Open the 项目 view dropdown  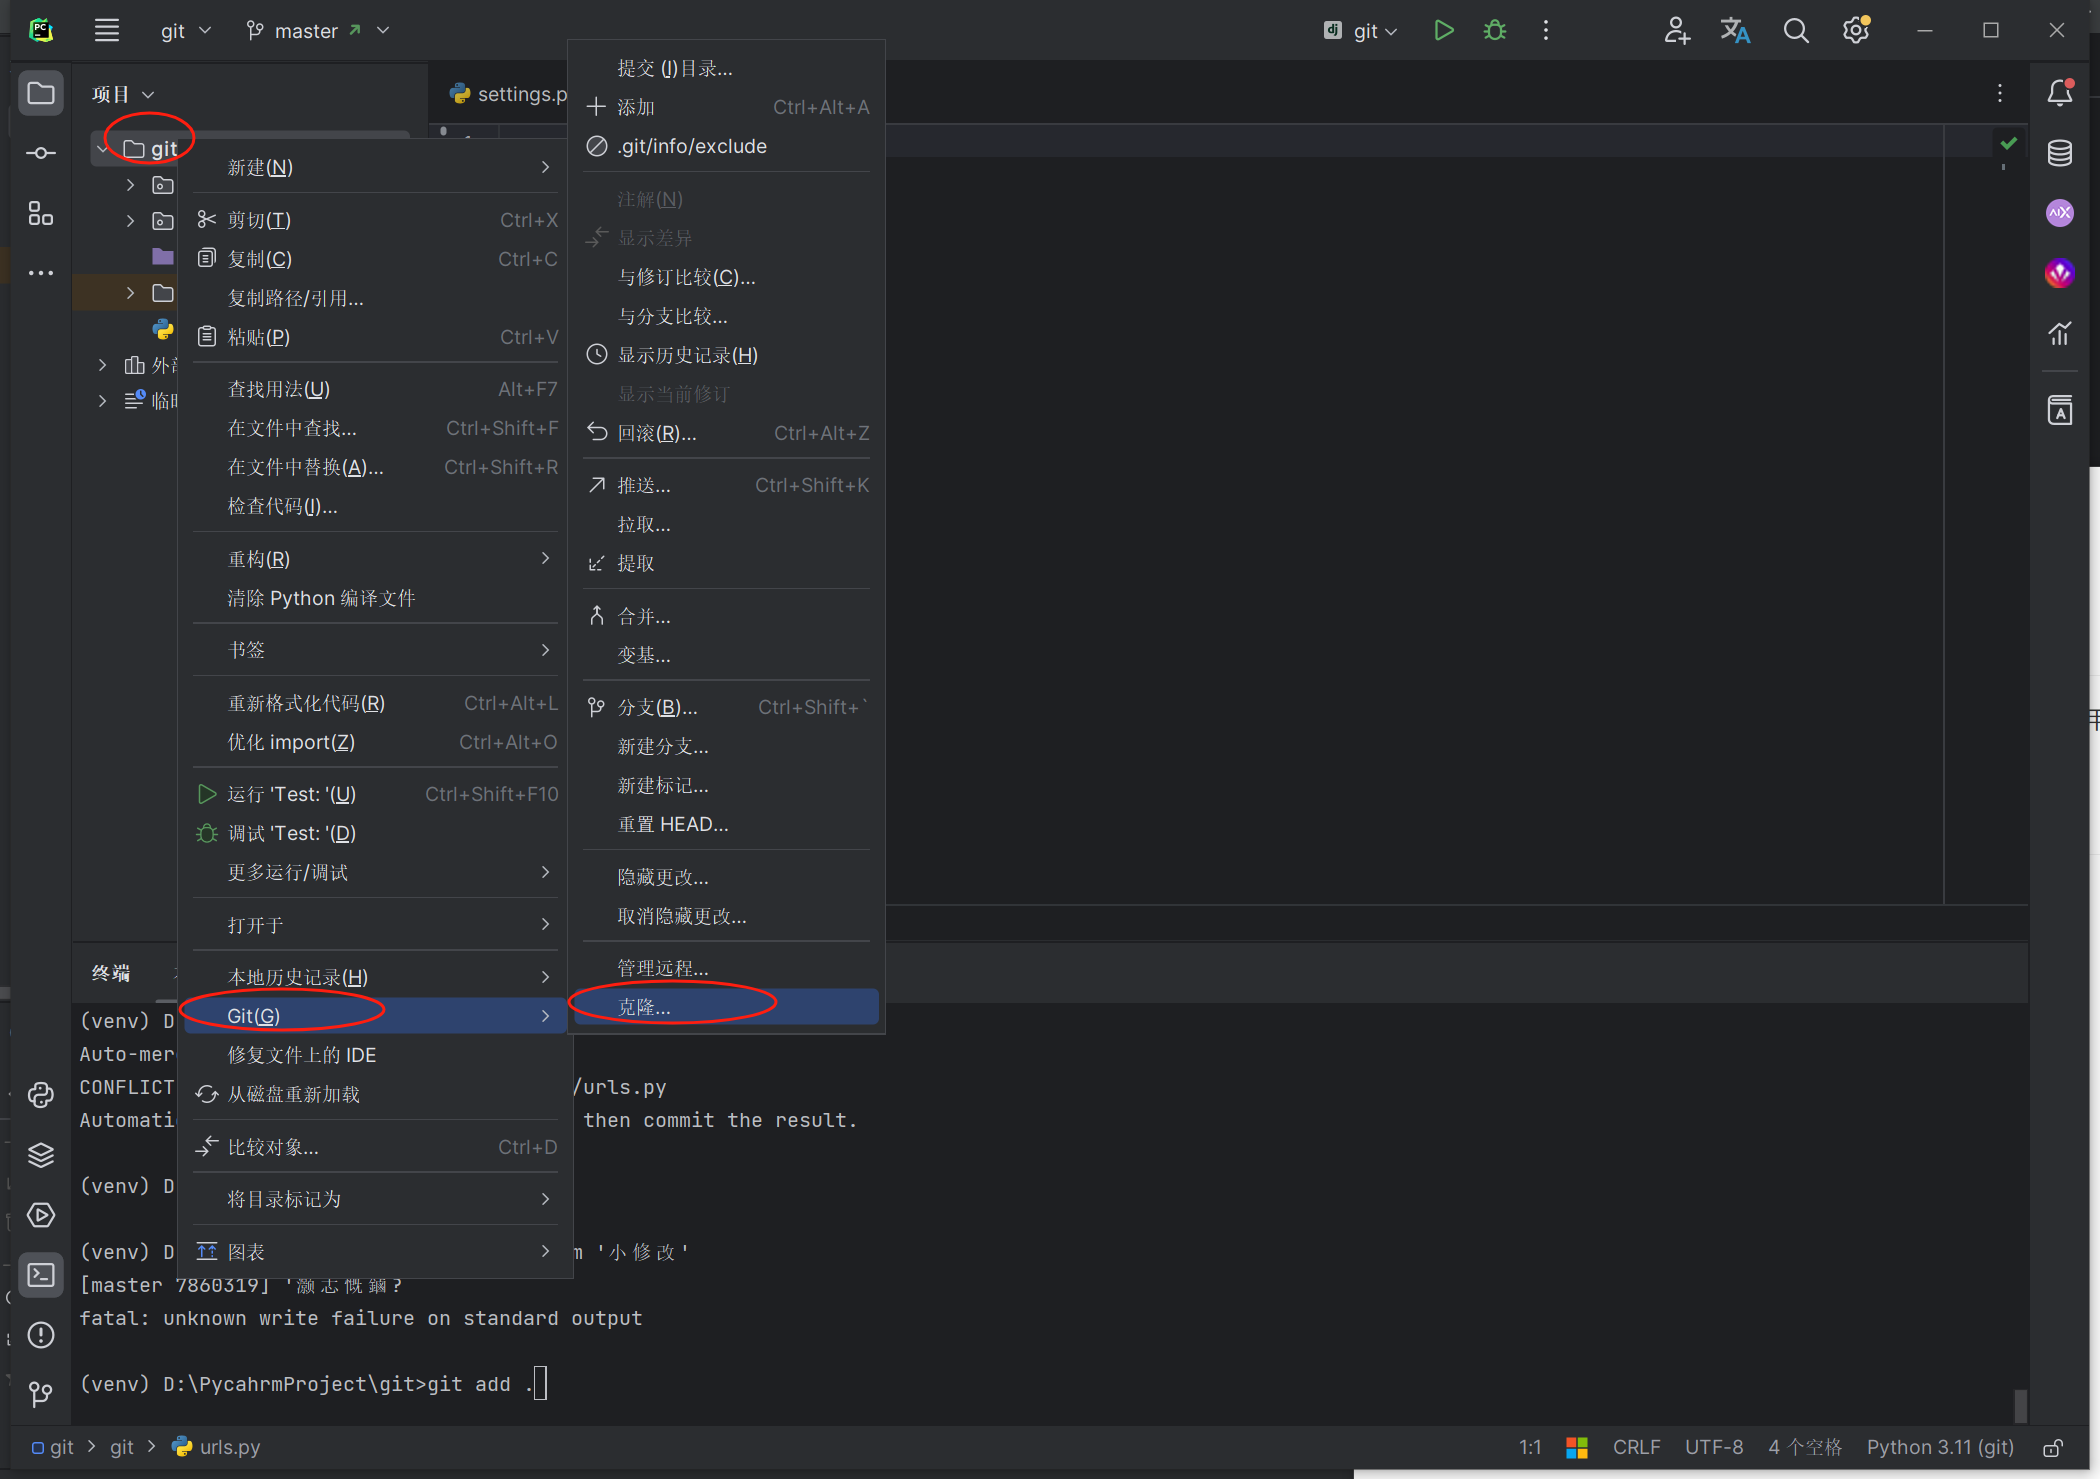(123, 94)
